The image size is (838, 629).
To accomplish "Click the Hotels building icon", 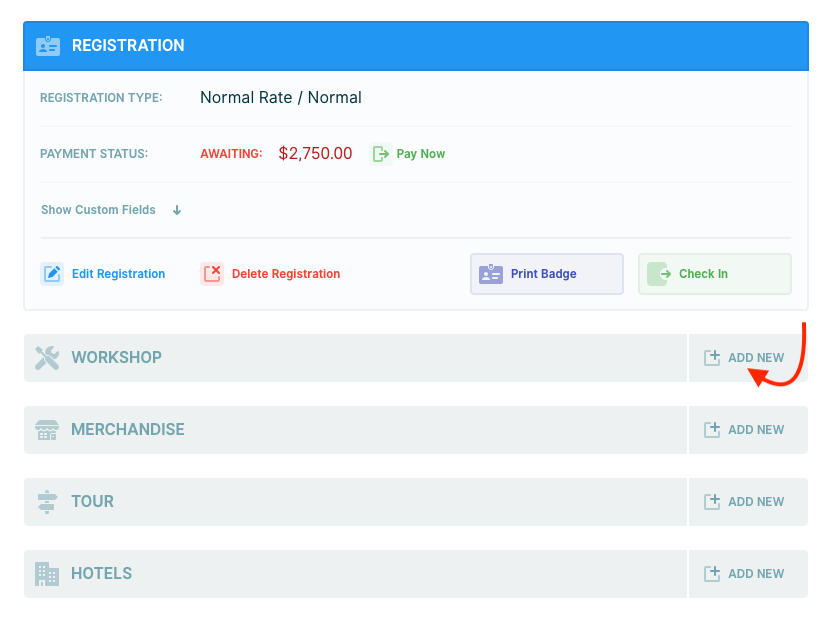I will [x=47, y=574].
